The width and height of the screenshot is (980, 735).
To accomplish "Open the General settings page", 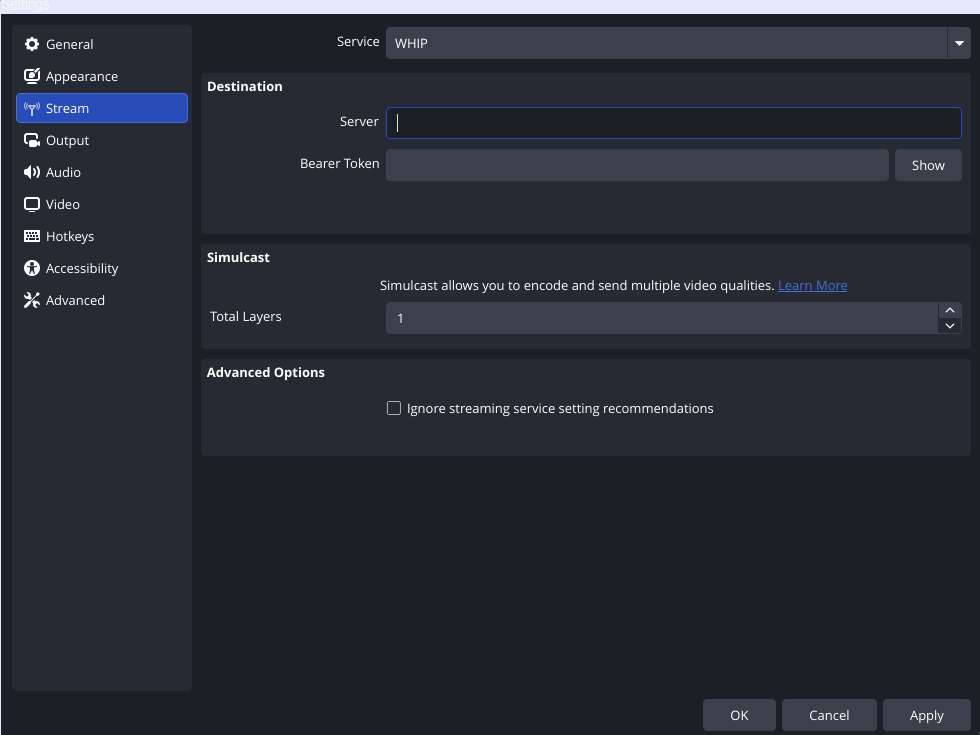I will [102, 44].
